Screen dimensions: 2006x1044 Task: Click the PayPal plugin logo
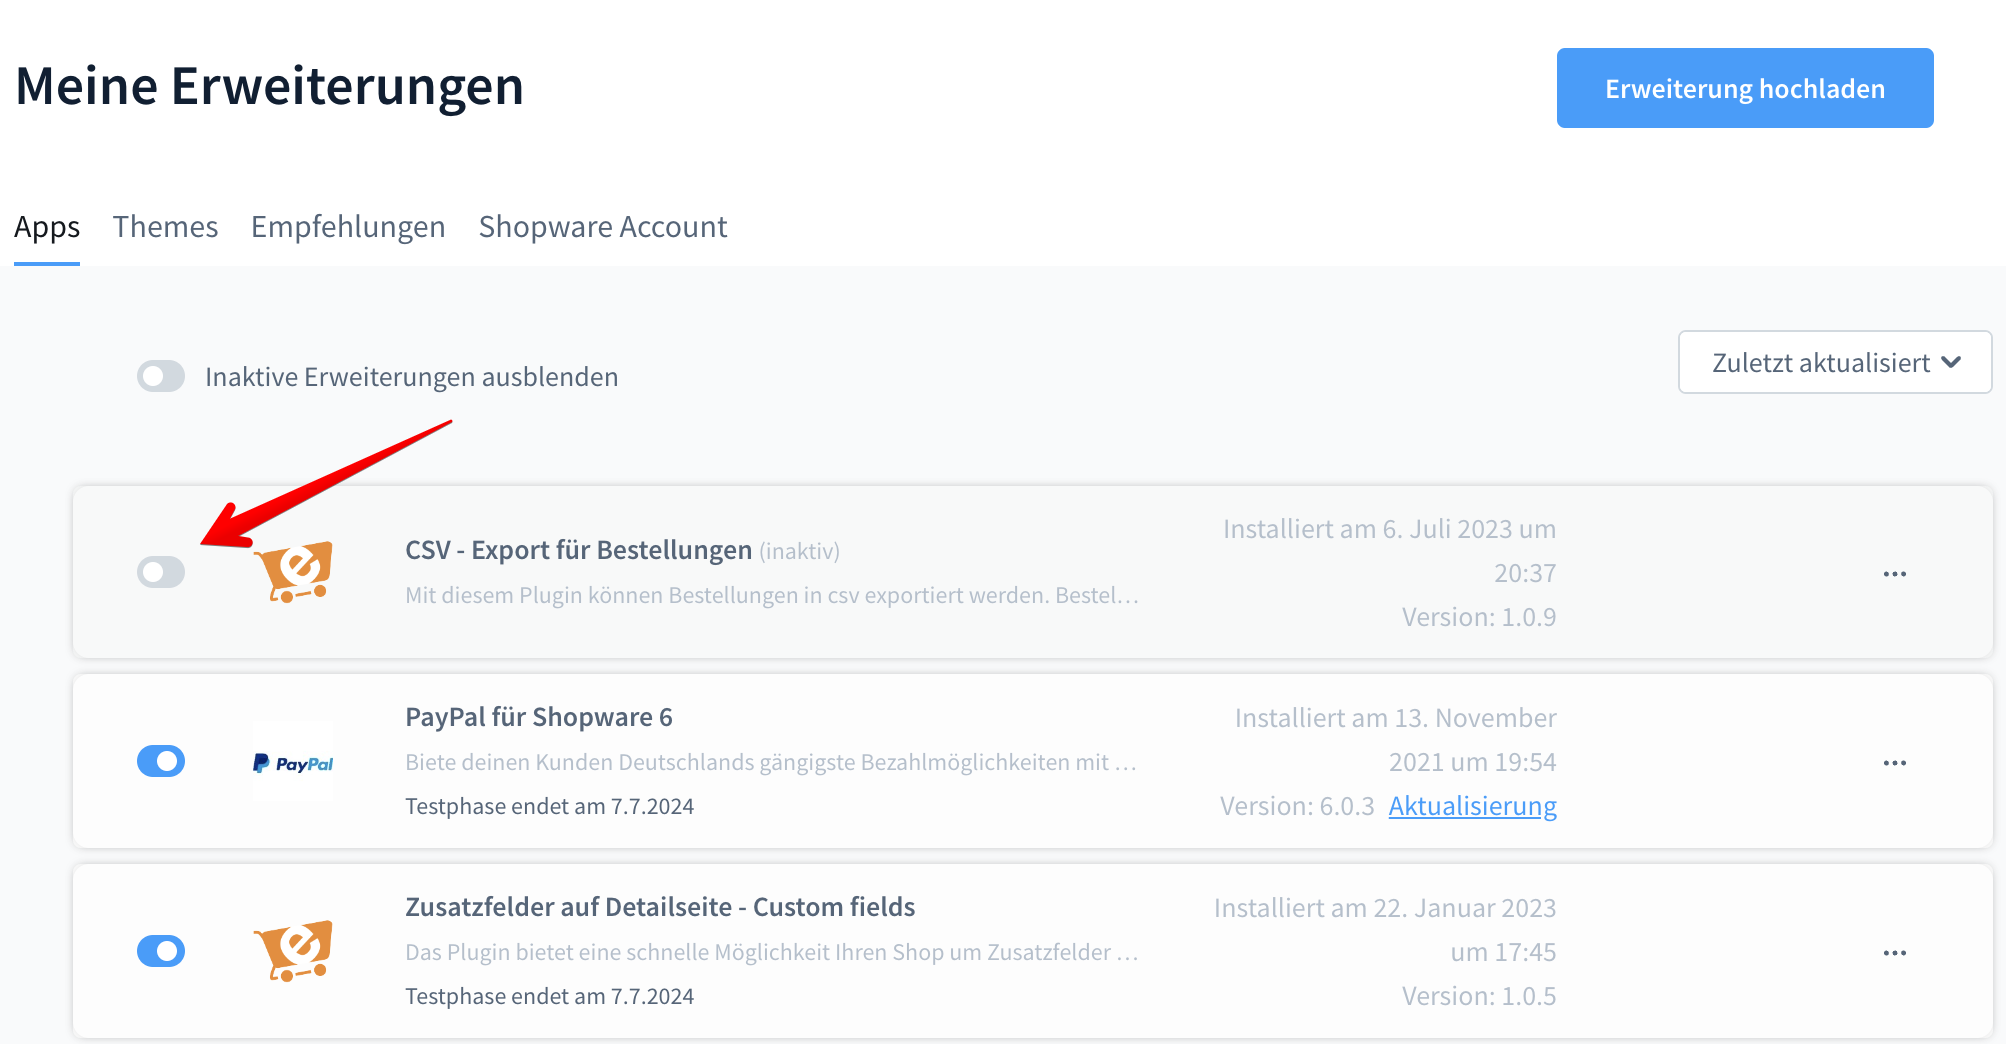click(x=293, y=763)
